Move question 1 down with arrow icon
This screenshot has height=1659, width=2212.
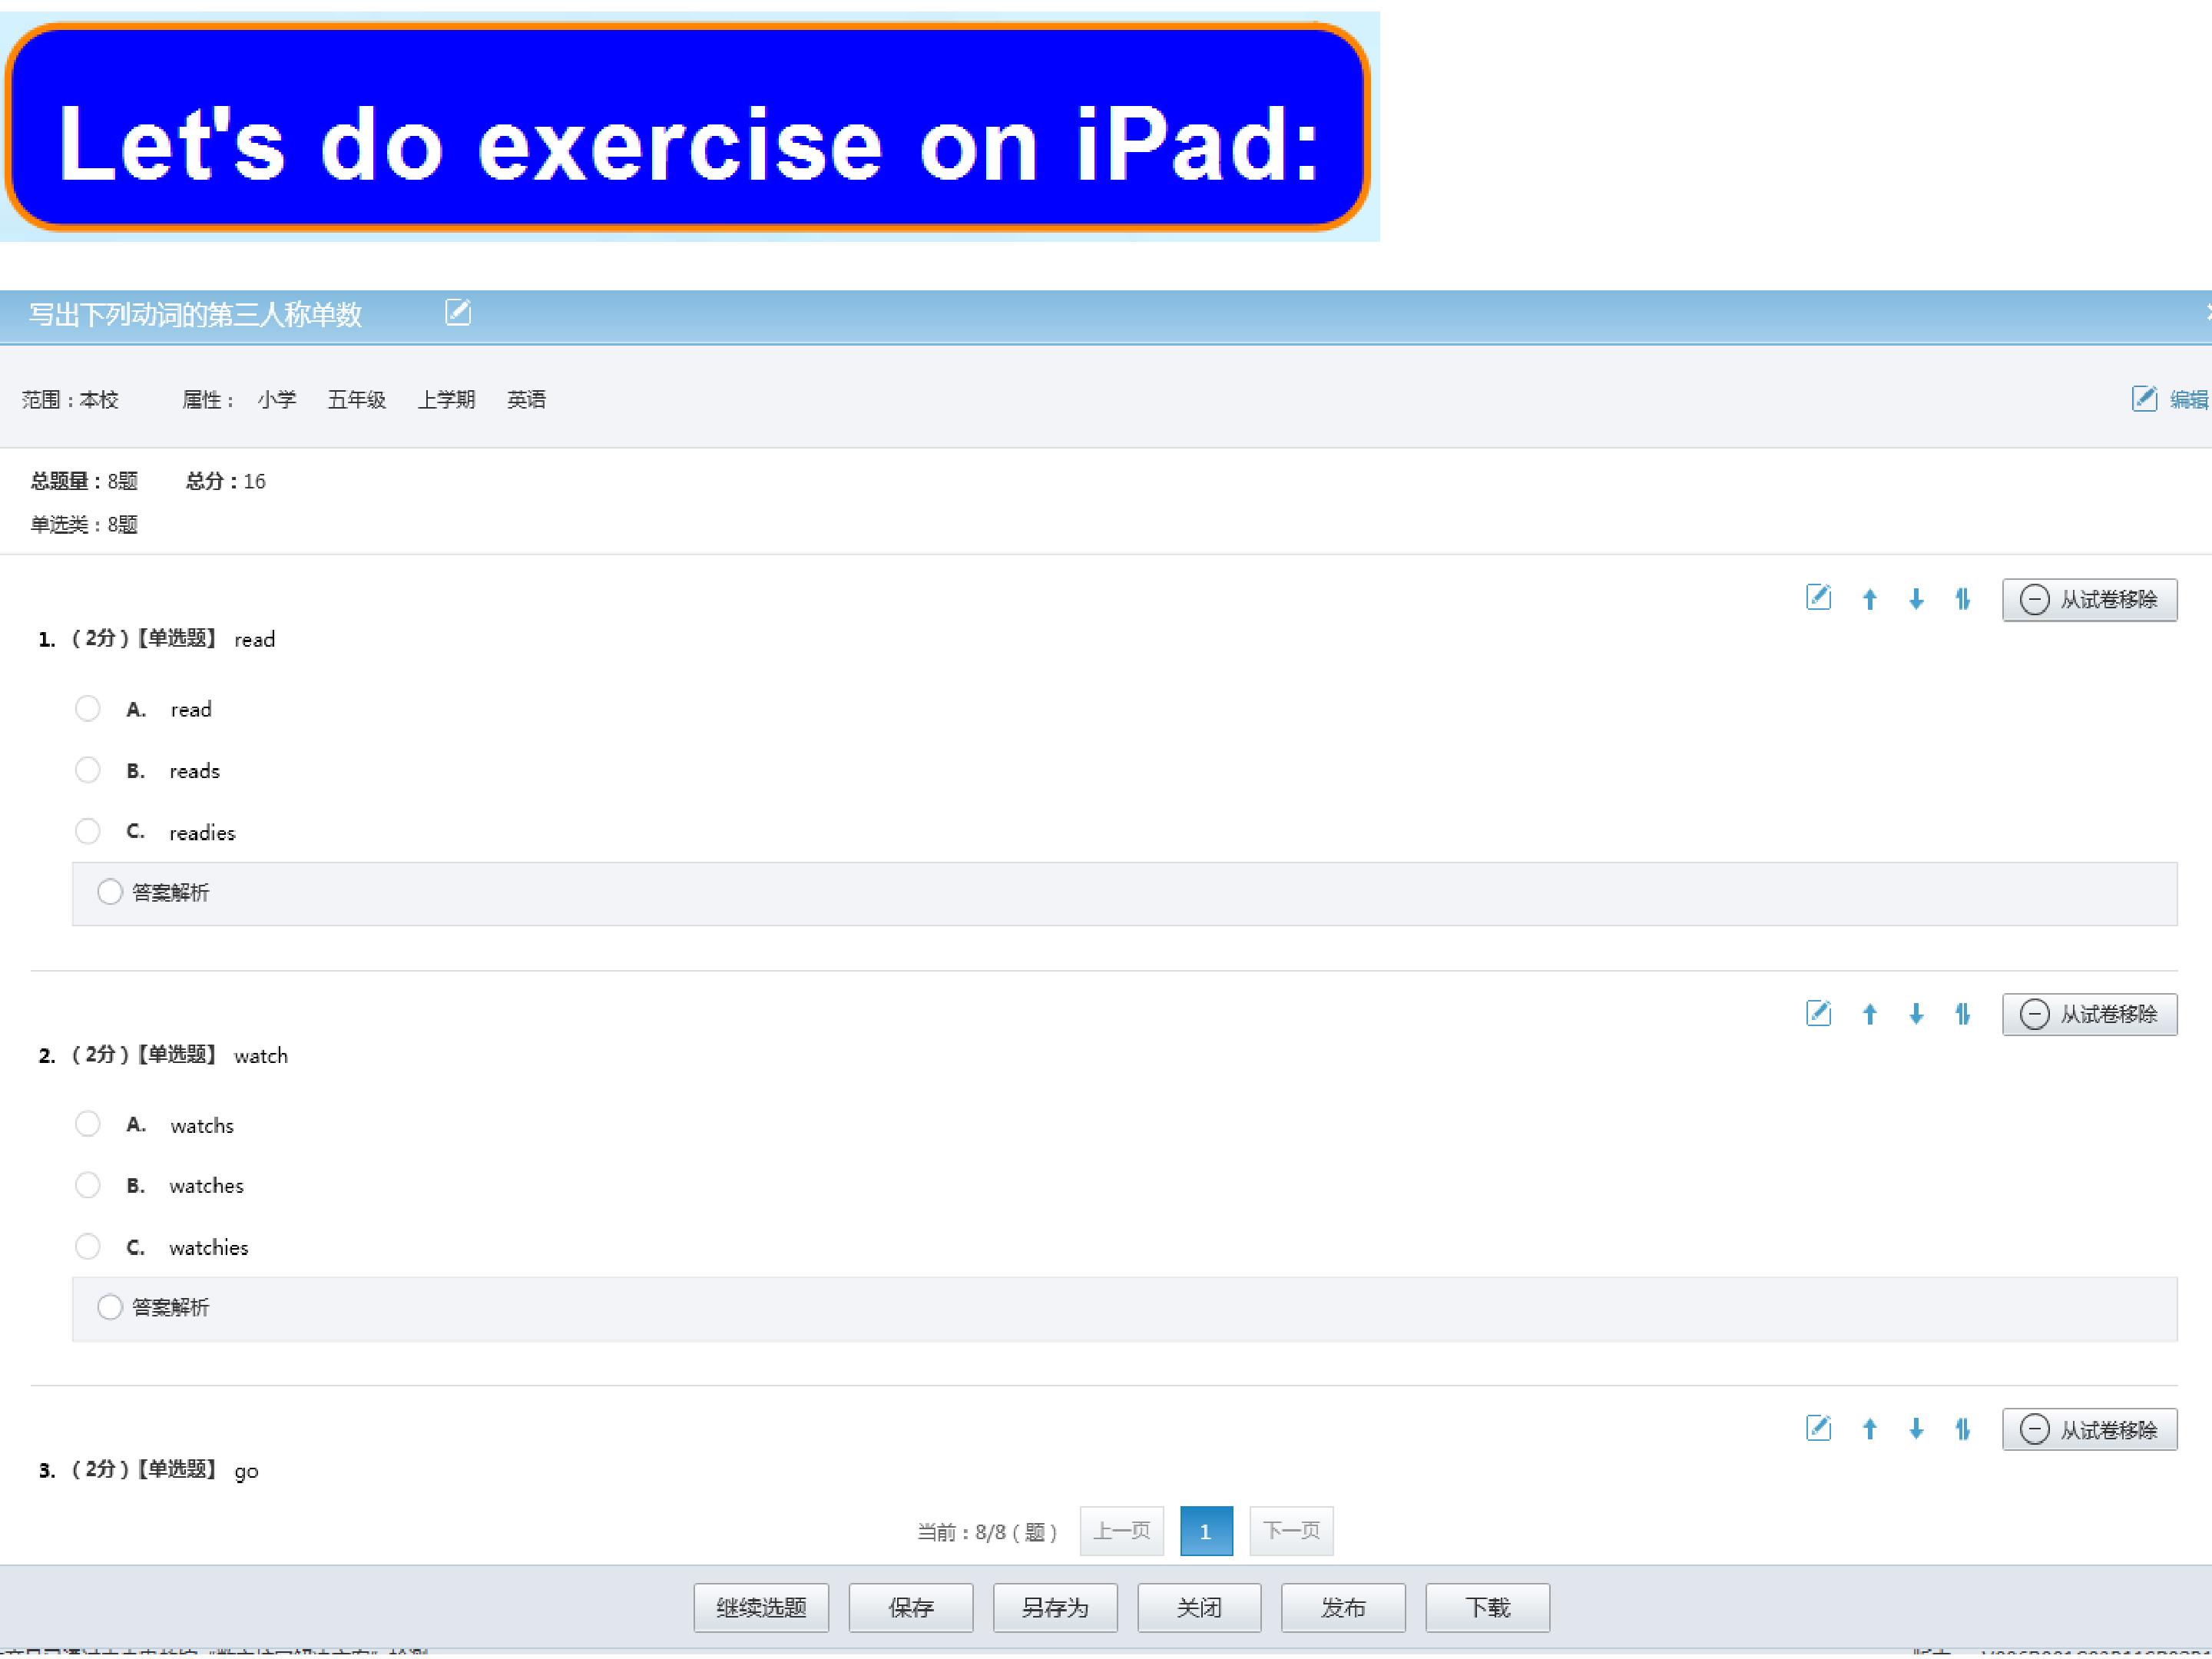pos(1916,599)
